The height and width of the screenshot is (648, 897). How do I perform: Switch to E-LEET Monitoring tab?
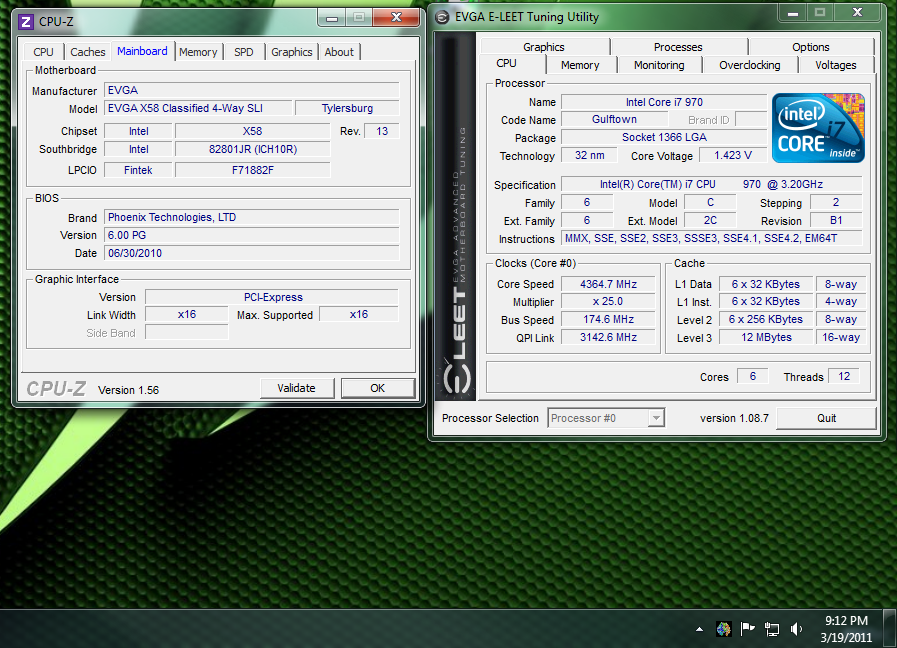tap(659, 65)
